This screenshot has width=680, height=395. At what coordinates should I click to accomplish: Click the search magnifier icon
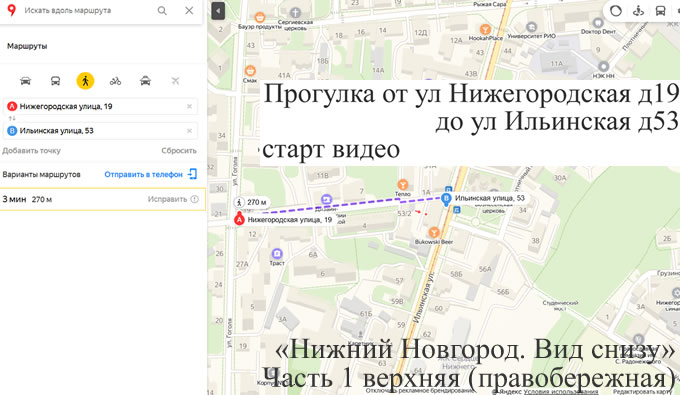click(x=162, y=10)
